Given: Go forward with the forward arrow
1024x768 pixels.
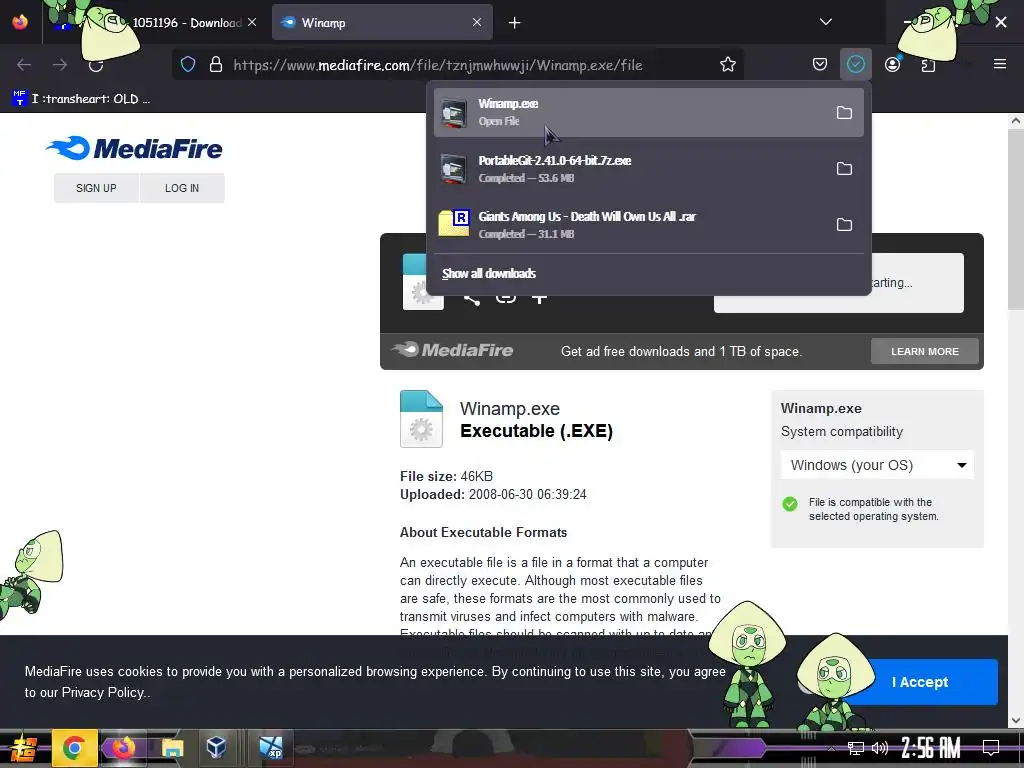Looking at the screenshot, I should [x=60, y=65].
